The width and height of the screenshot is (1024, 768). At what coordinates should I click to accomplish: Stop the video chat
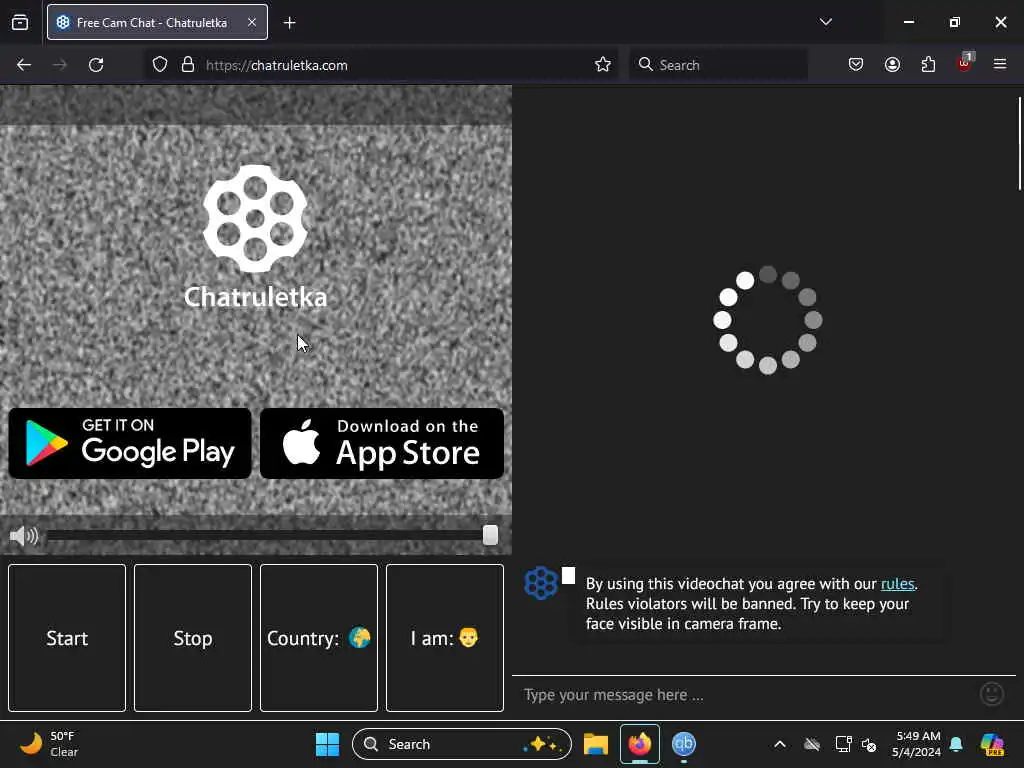click(x=193, y=638)
